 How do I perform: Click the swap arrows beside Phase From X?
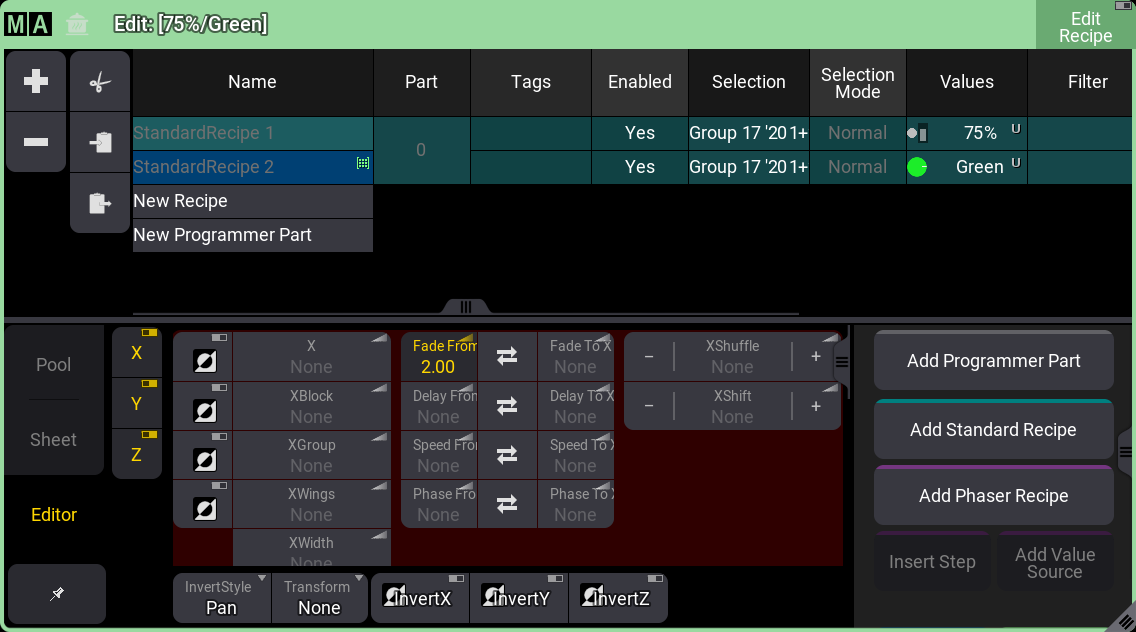(507, 504)
